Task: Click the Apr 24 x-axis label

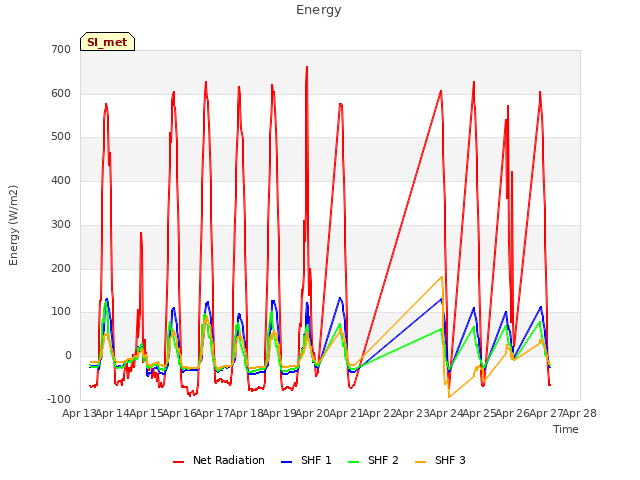Action: (x=446, y=413)
